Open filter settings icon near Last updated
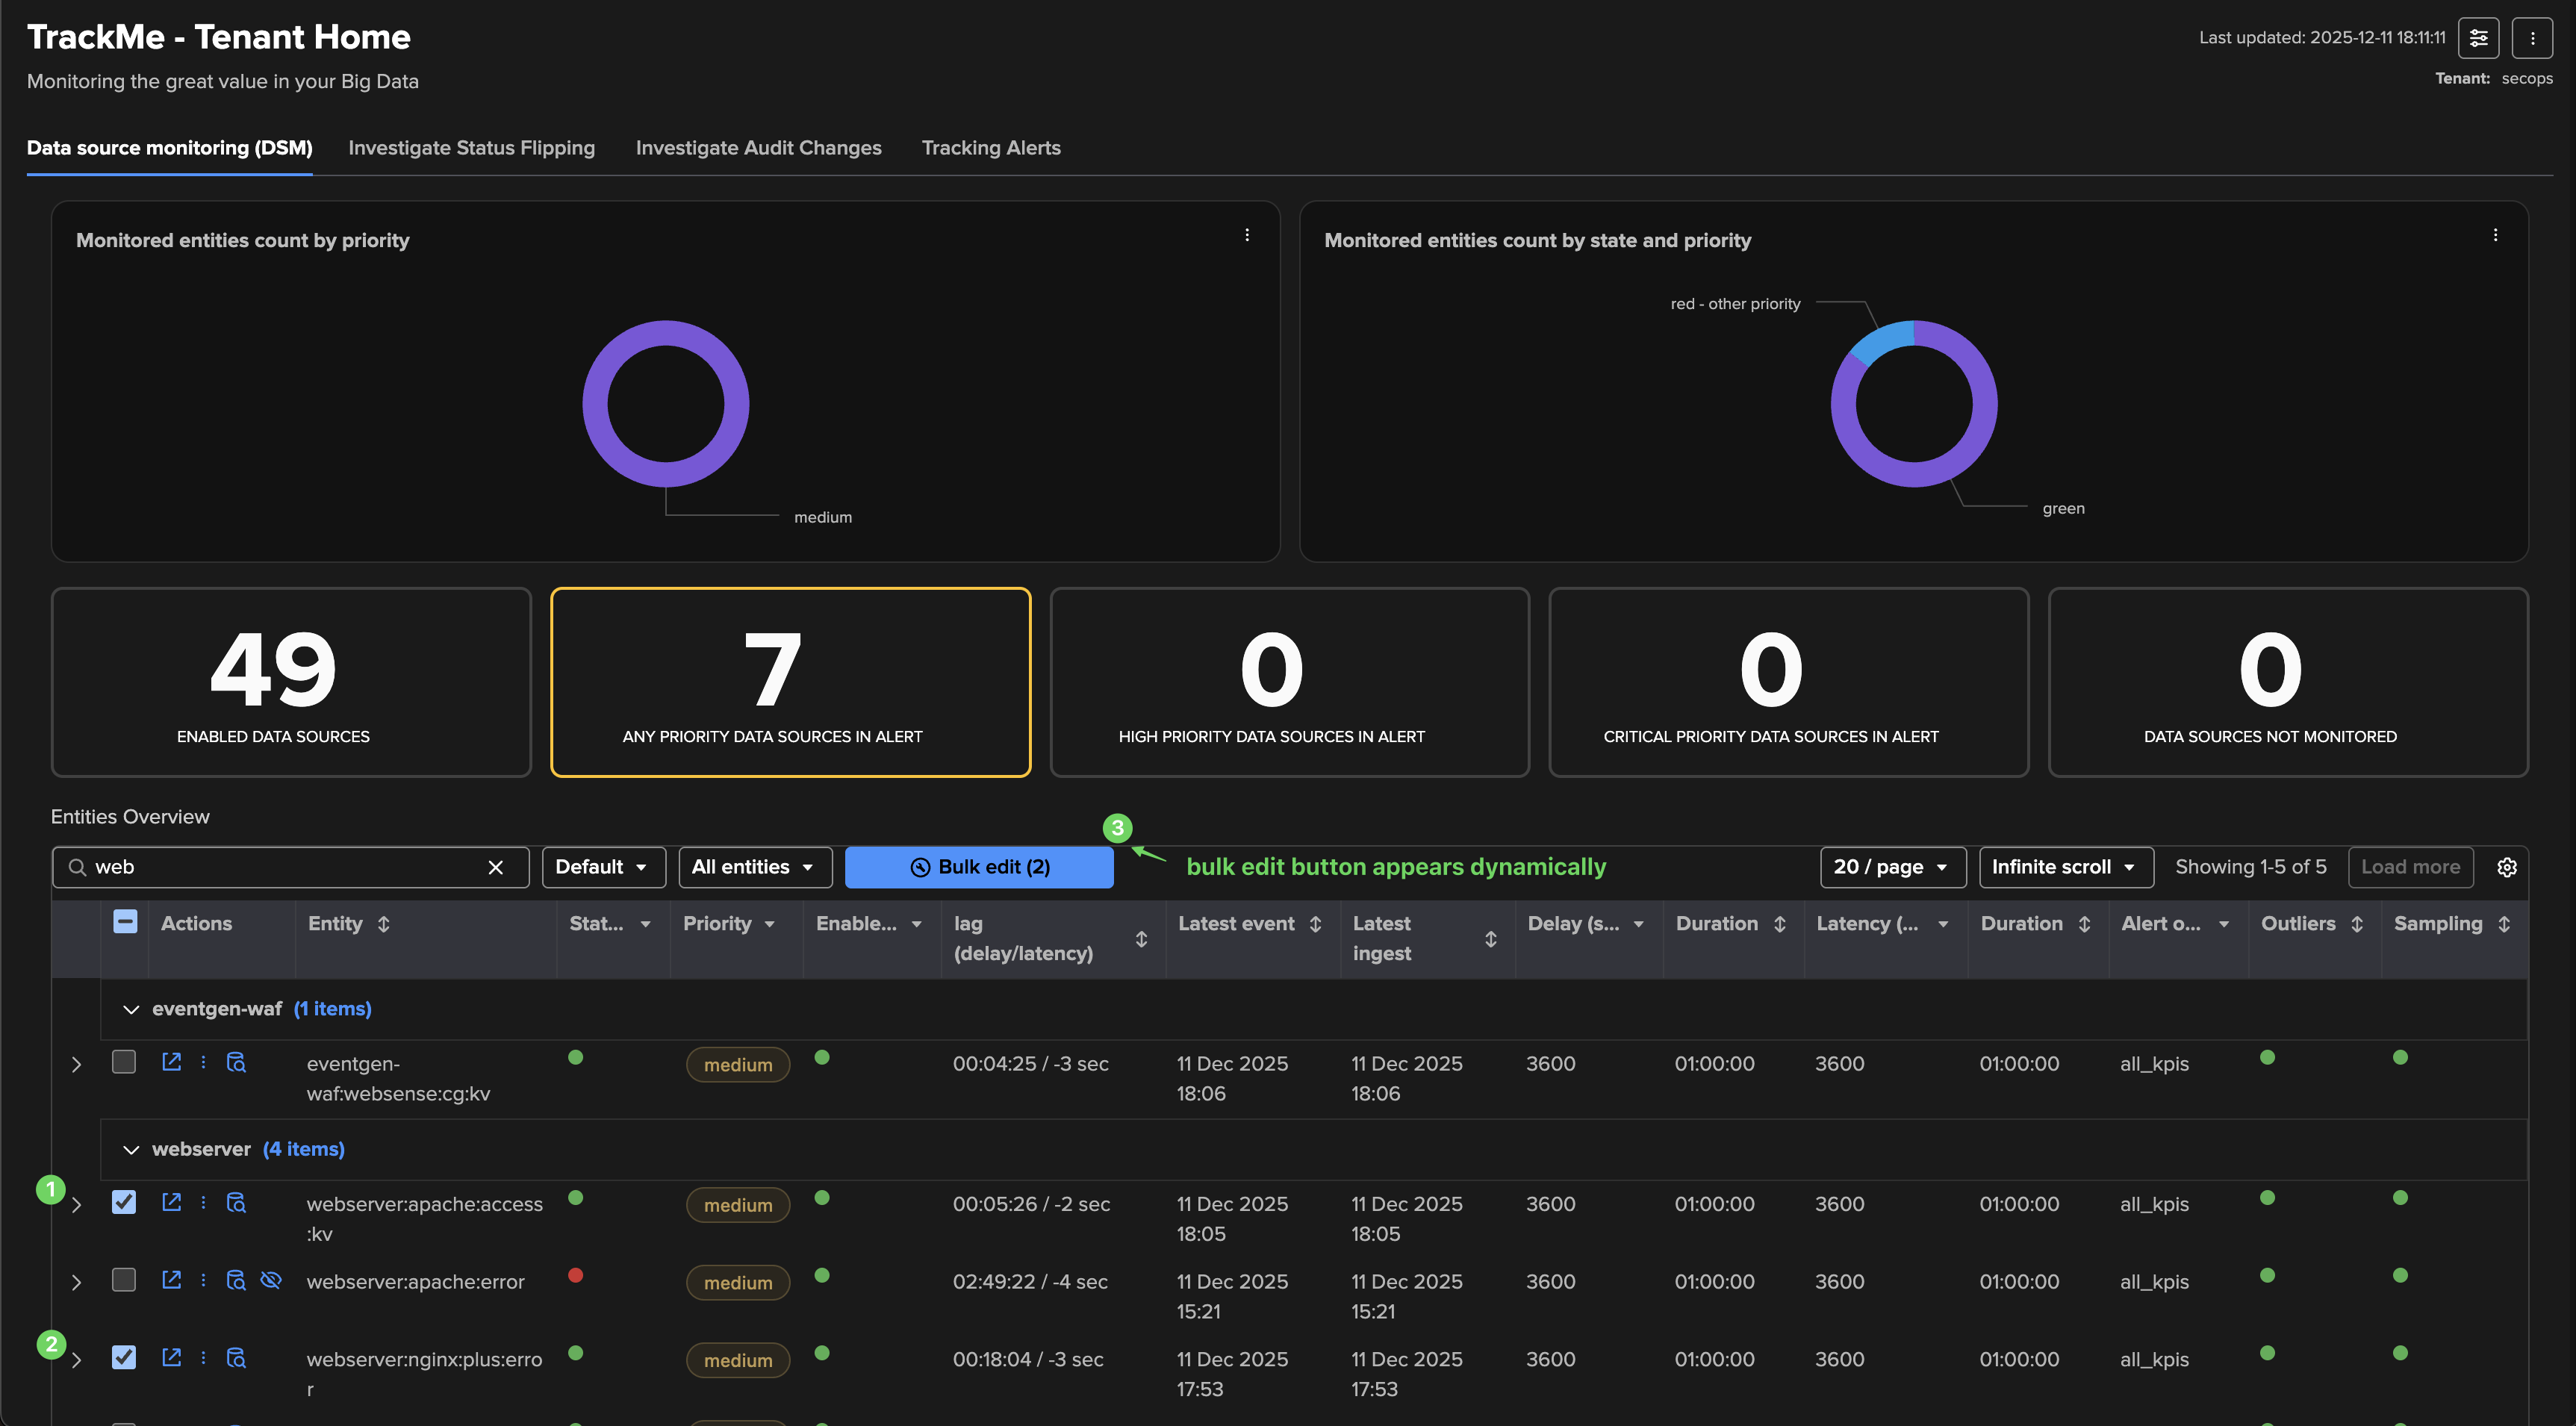The width and height of the screenshot is (2576, 1426). click(2478, 38)
